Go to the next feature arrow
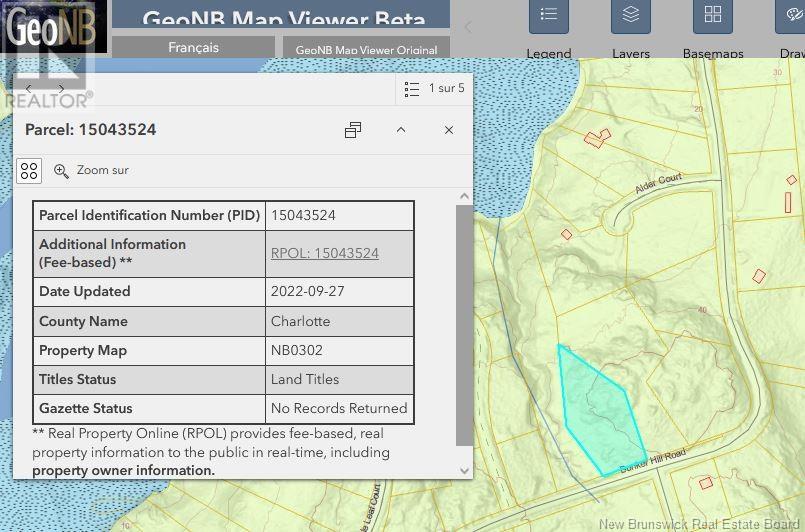This screenshot has height=532, width=805. 62,89
